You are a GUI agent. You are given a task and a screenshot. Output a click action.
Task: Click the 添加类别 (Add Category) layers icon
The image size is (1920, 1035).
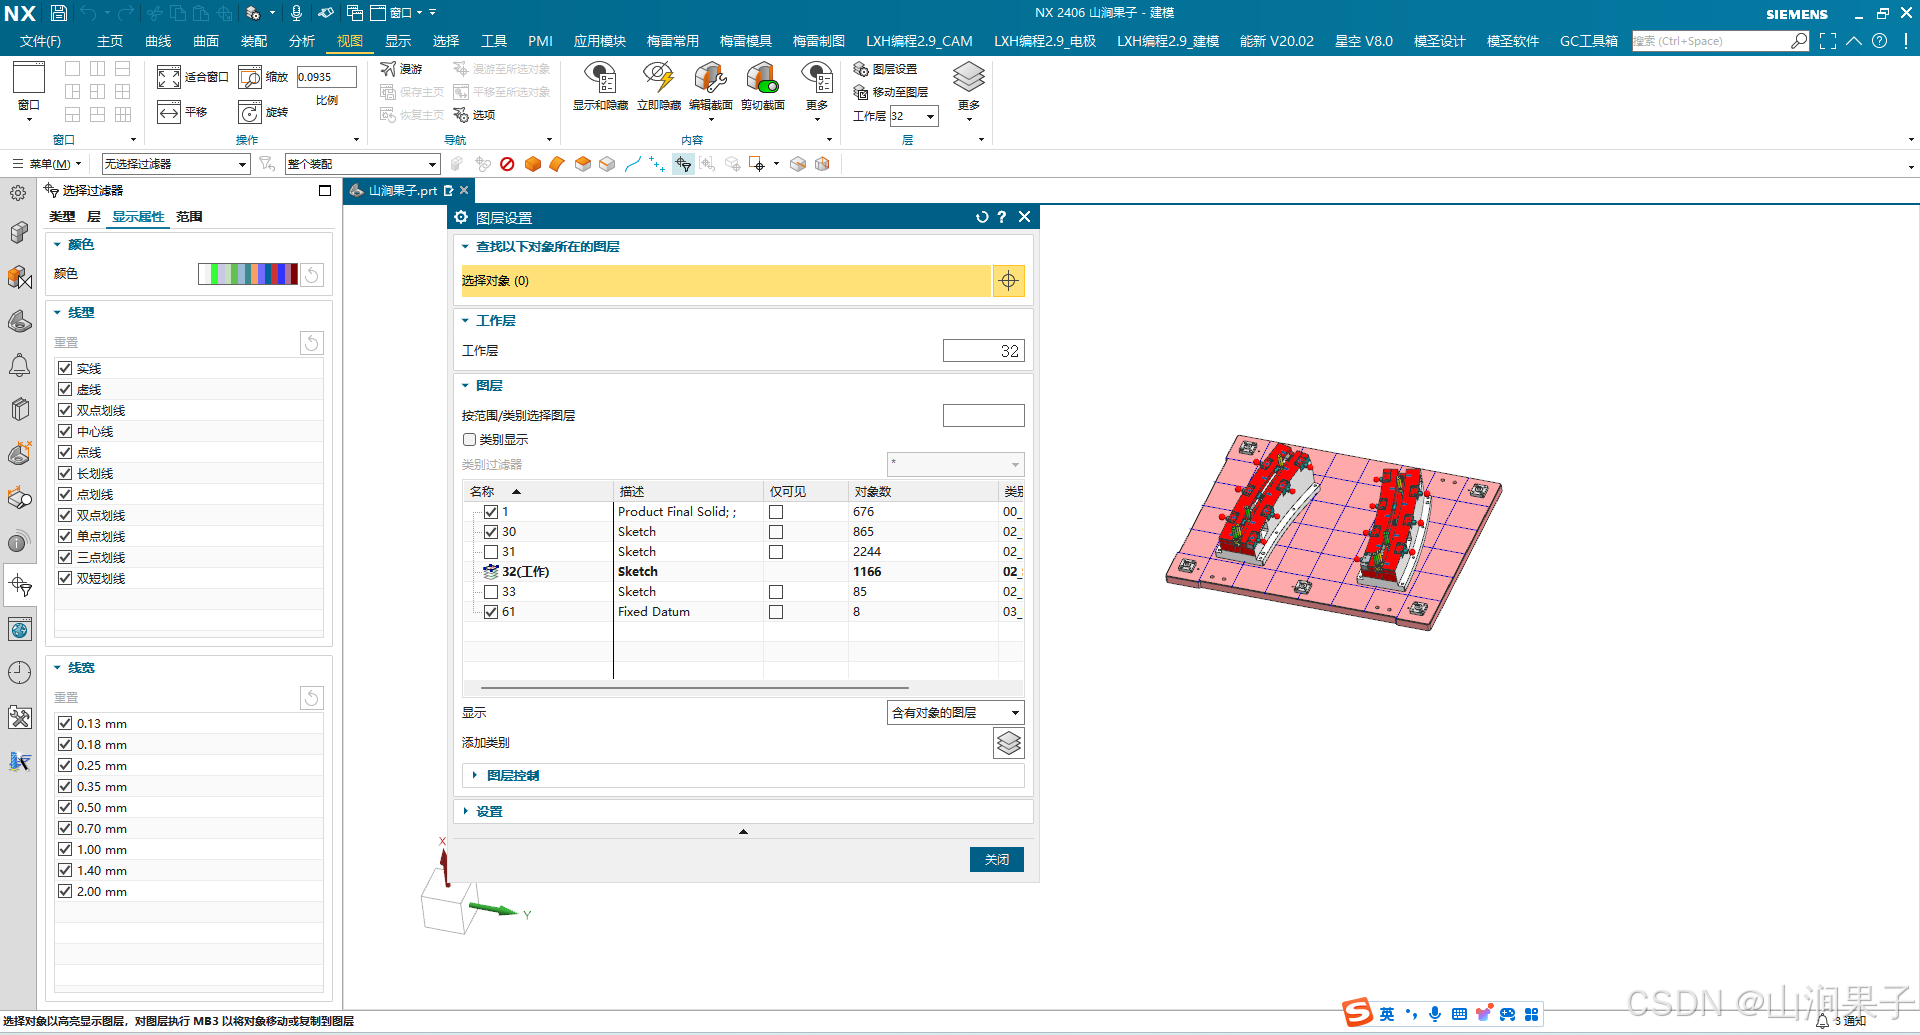(x=1009, y=743)
